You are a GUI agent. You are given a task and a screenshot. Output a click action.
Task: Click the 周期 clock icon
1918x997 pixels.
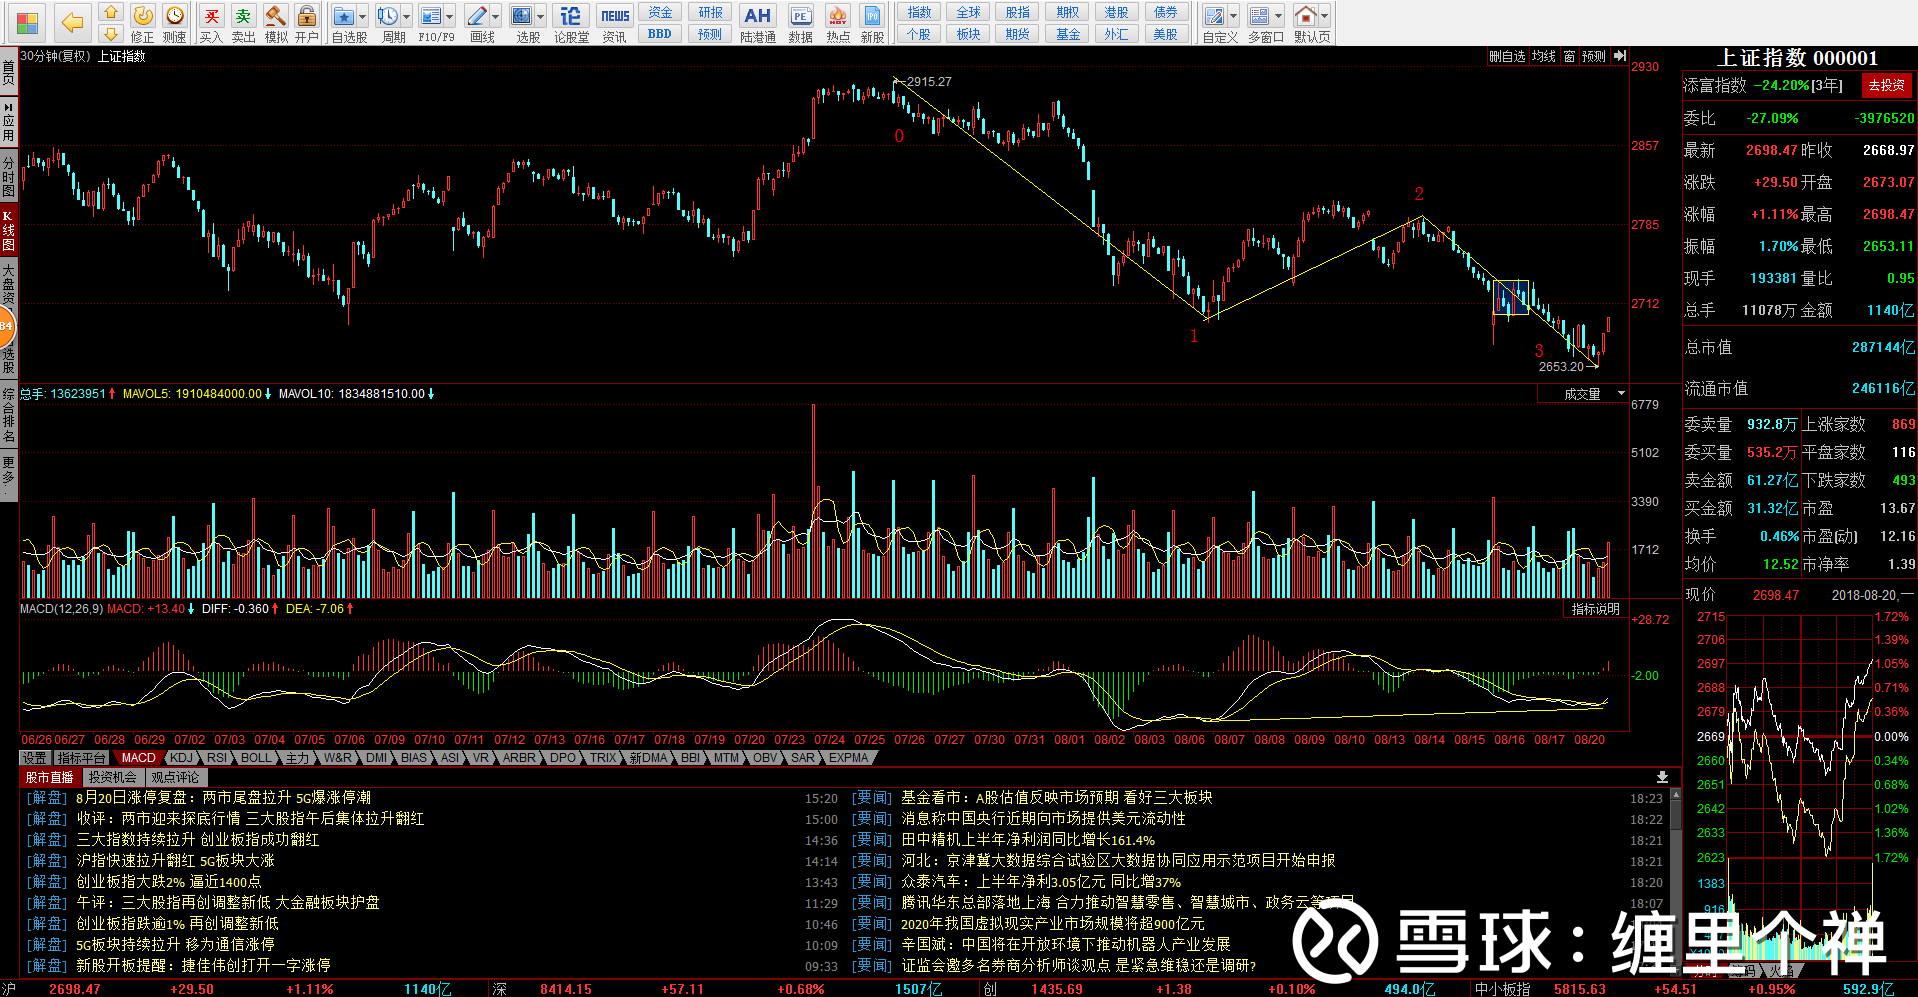click(x=388, y=16)
